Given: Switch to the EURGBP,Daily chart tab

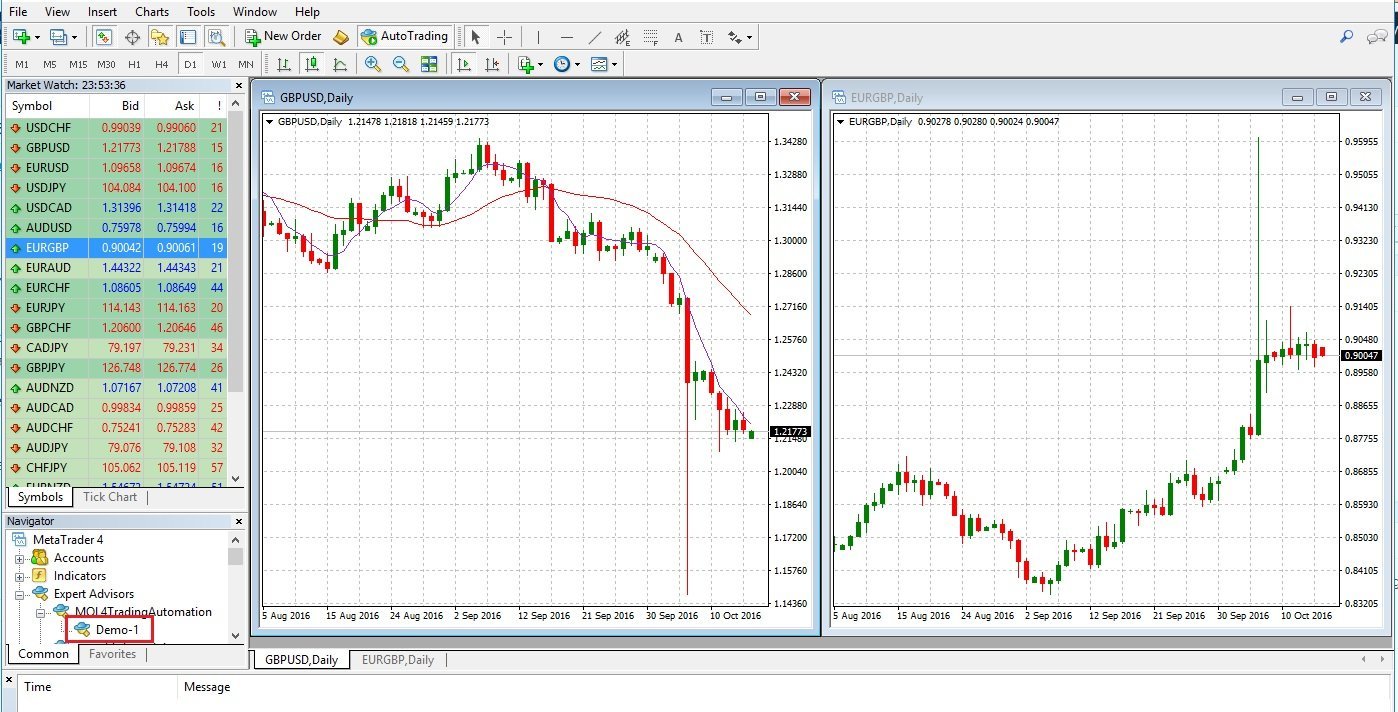Looking at the screenshot, I should pyautogui.click(x=397, y=660).
